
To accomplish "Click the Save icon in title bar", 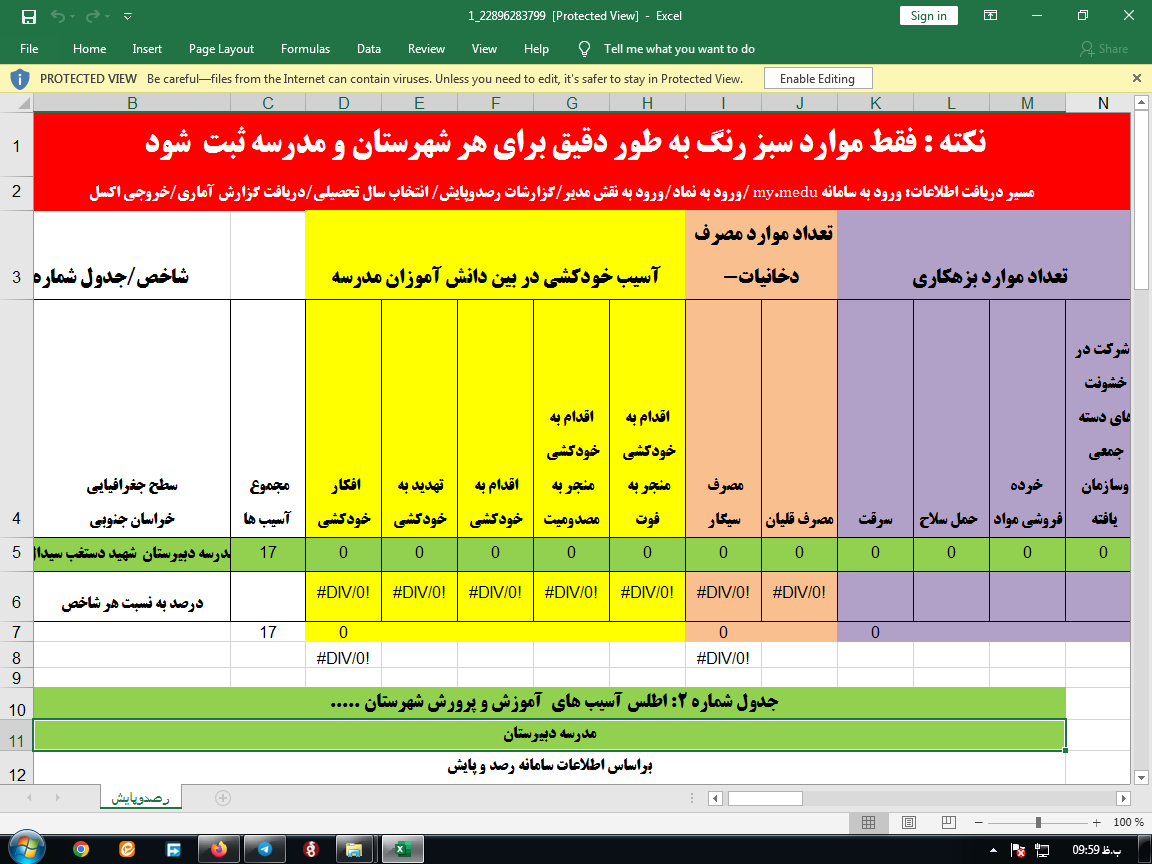I will coord(28,16).
